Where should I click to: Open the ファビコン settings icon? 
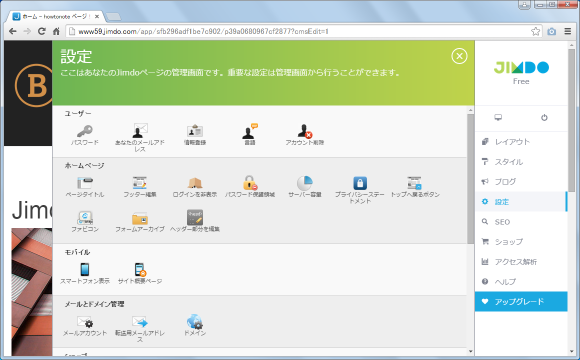85,218
